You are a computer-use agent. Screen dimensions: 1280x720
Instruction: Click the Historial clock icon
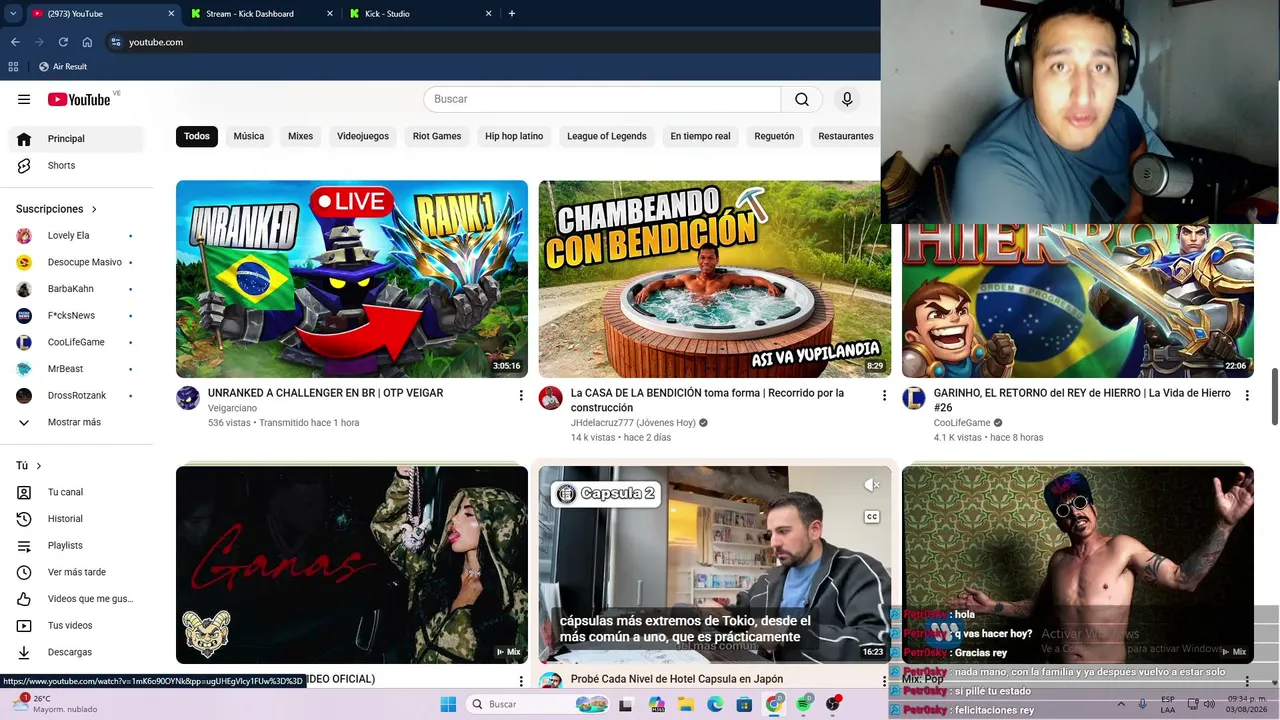(x=24, y=519)
